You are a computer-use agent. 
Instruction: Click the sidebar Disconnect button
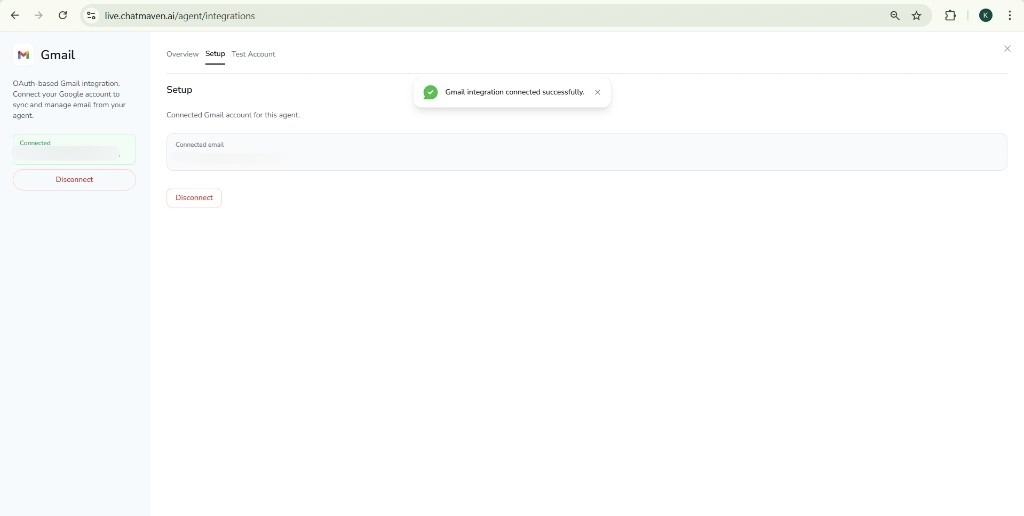(x=74, y=180)
